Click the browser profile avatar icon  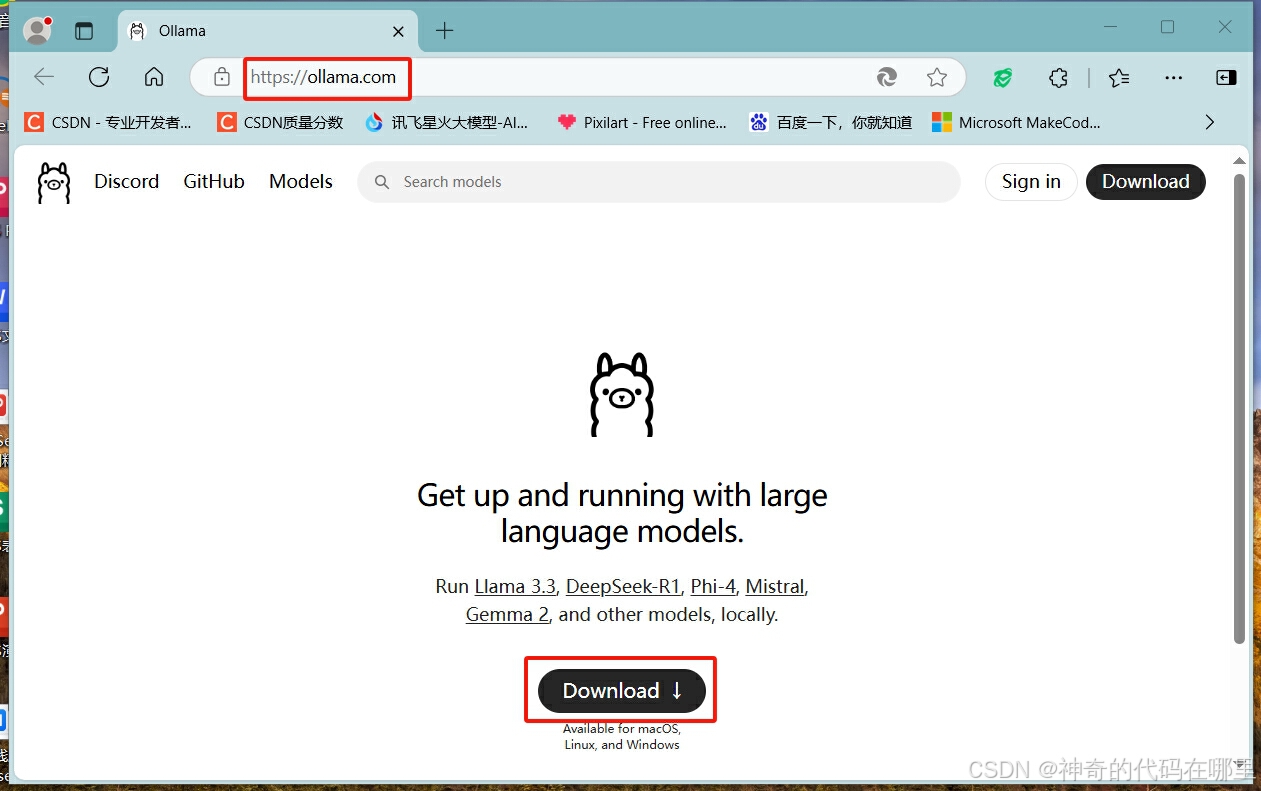tap(37, 31)
